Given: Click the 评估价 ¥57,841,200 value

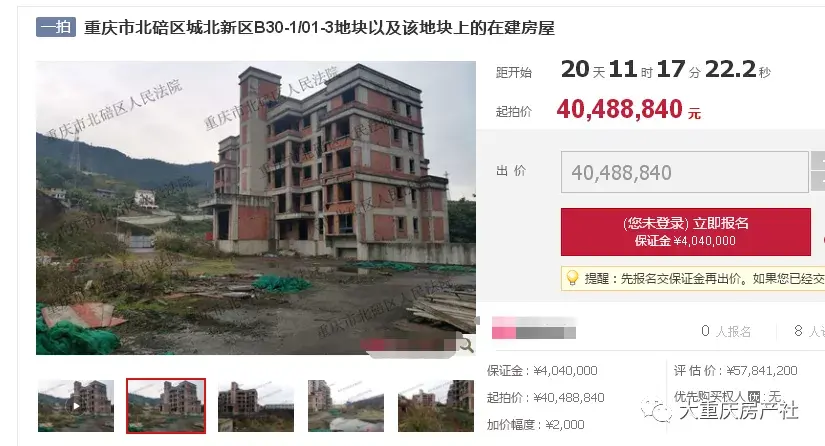Looking at the screenshot, I should pos(762,371).
